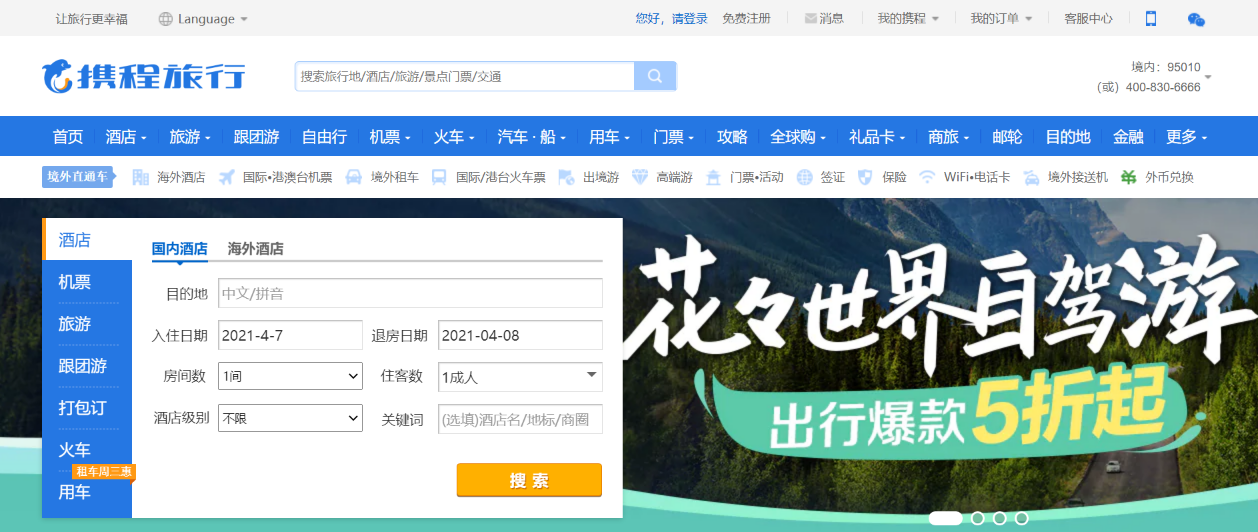Image resolution: width=1258 pixels, height=532 pixels.
Task: Expand the phone number dropdown arrow
Action: (1208, 77)
